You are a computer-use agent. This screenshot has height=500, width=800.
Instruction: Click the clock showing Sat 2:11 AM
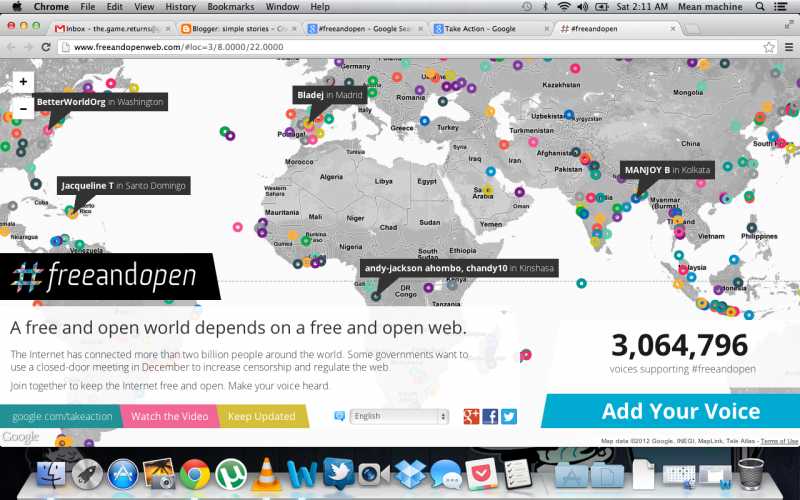pos(642,7)
